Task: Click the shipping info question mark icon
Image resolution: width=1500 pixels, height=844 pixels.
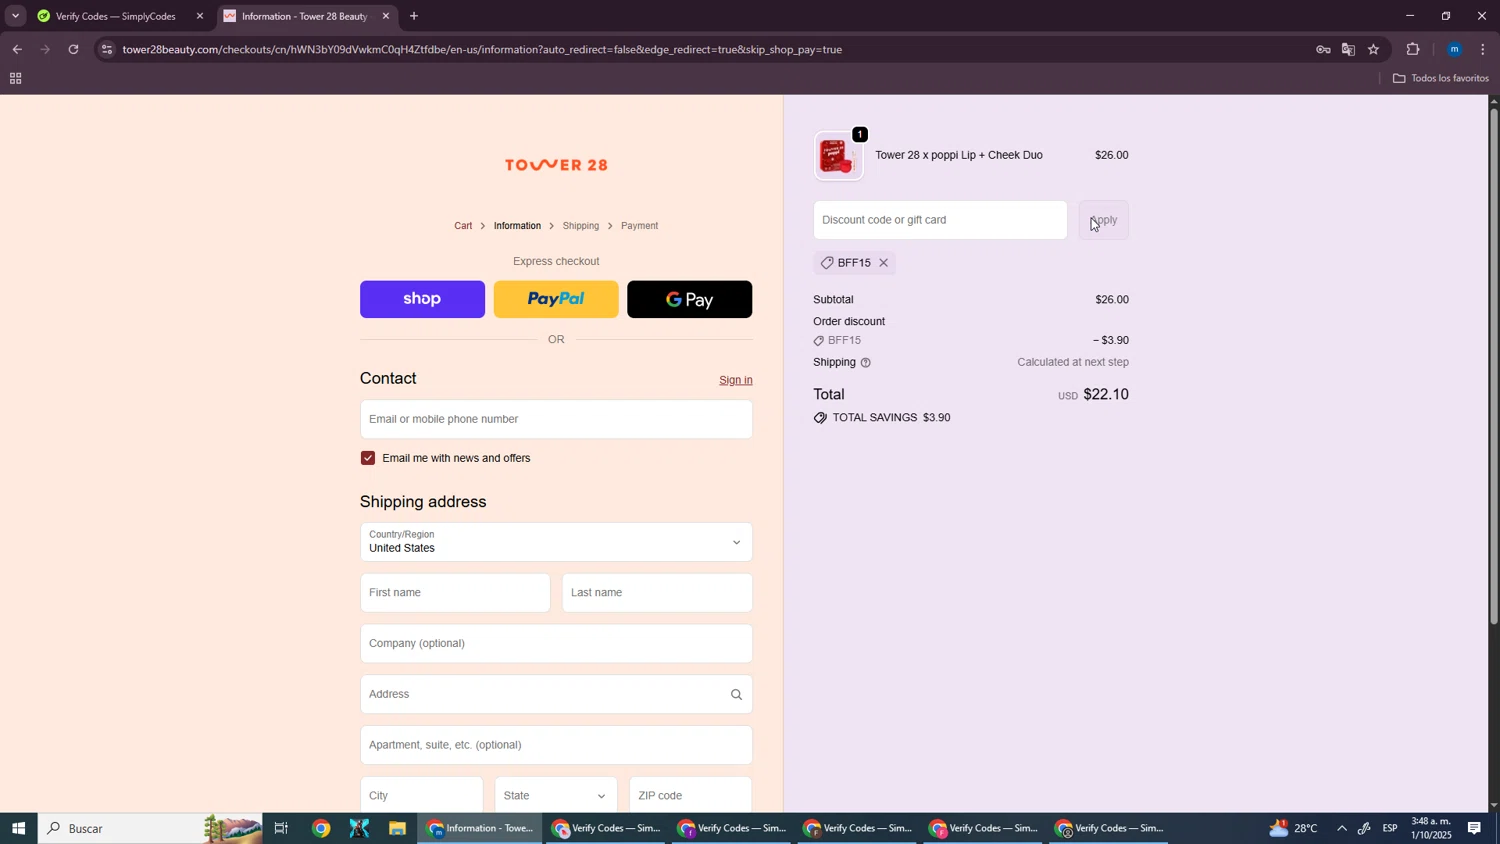Action: click(866, 363)
